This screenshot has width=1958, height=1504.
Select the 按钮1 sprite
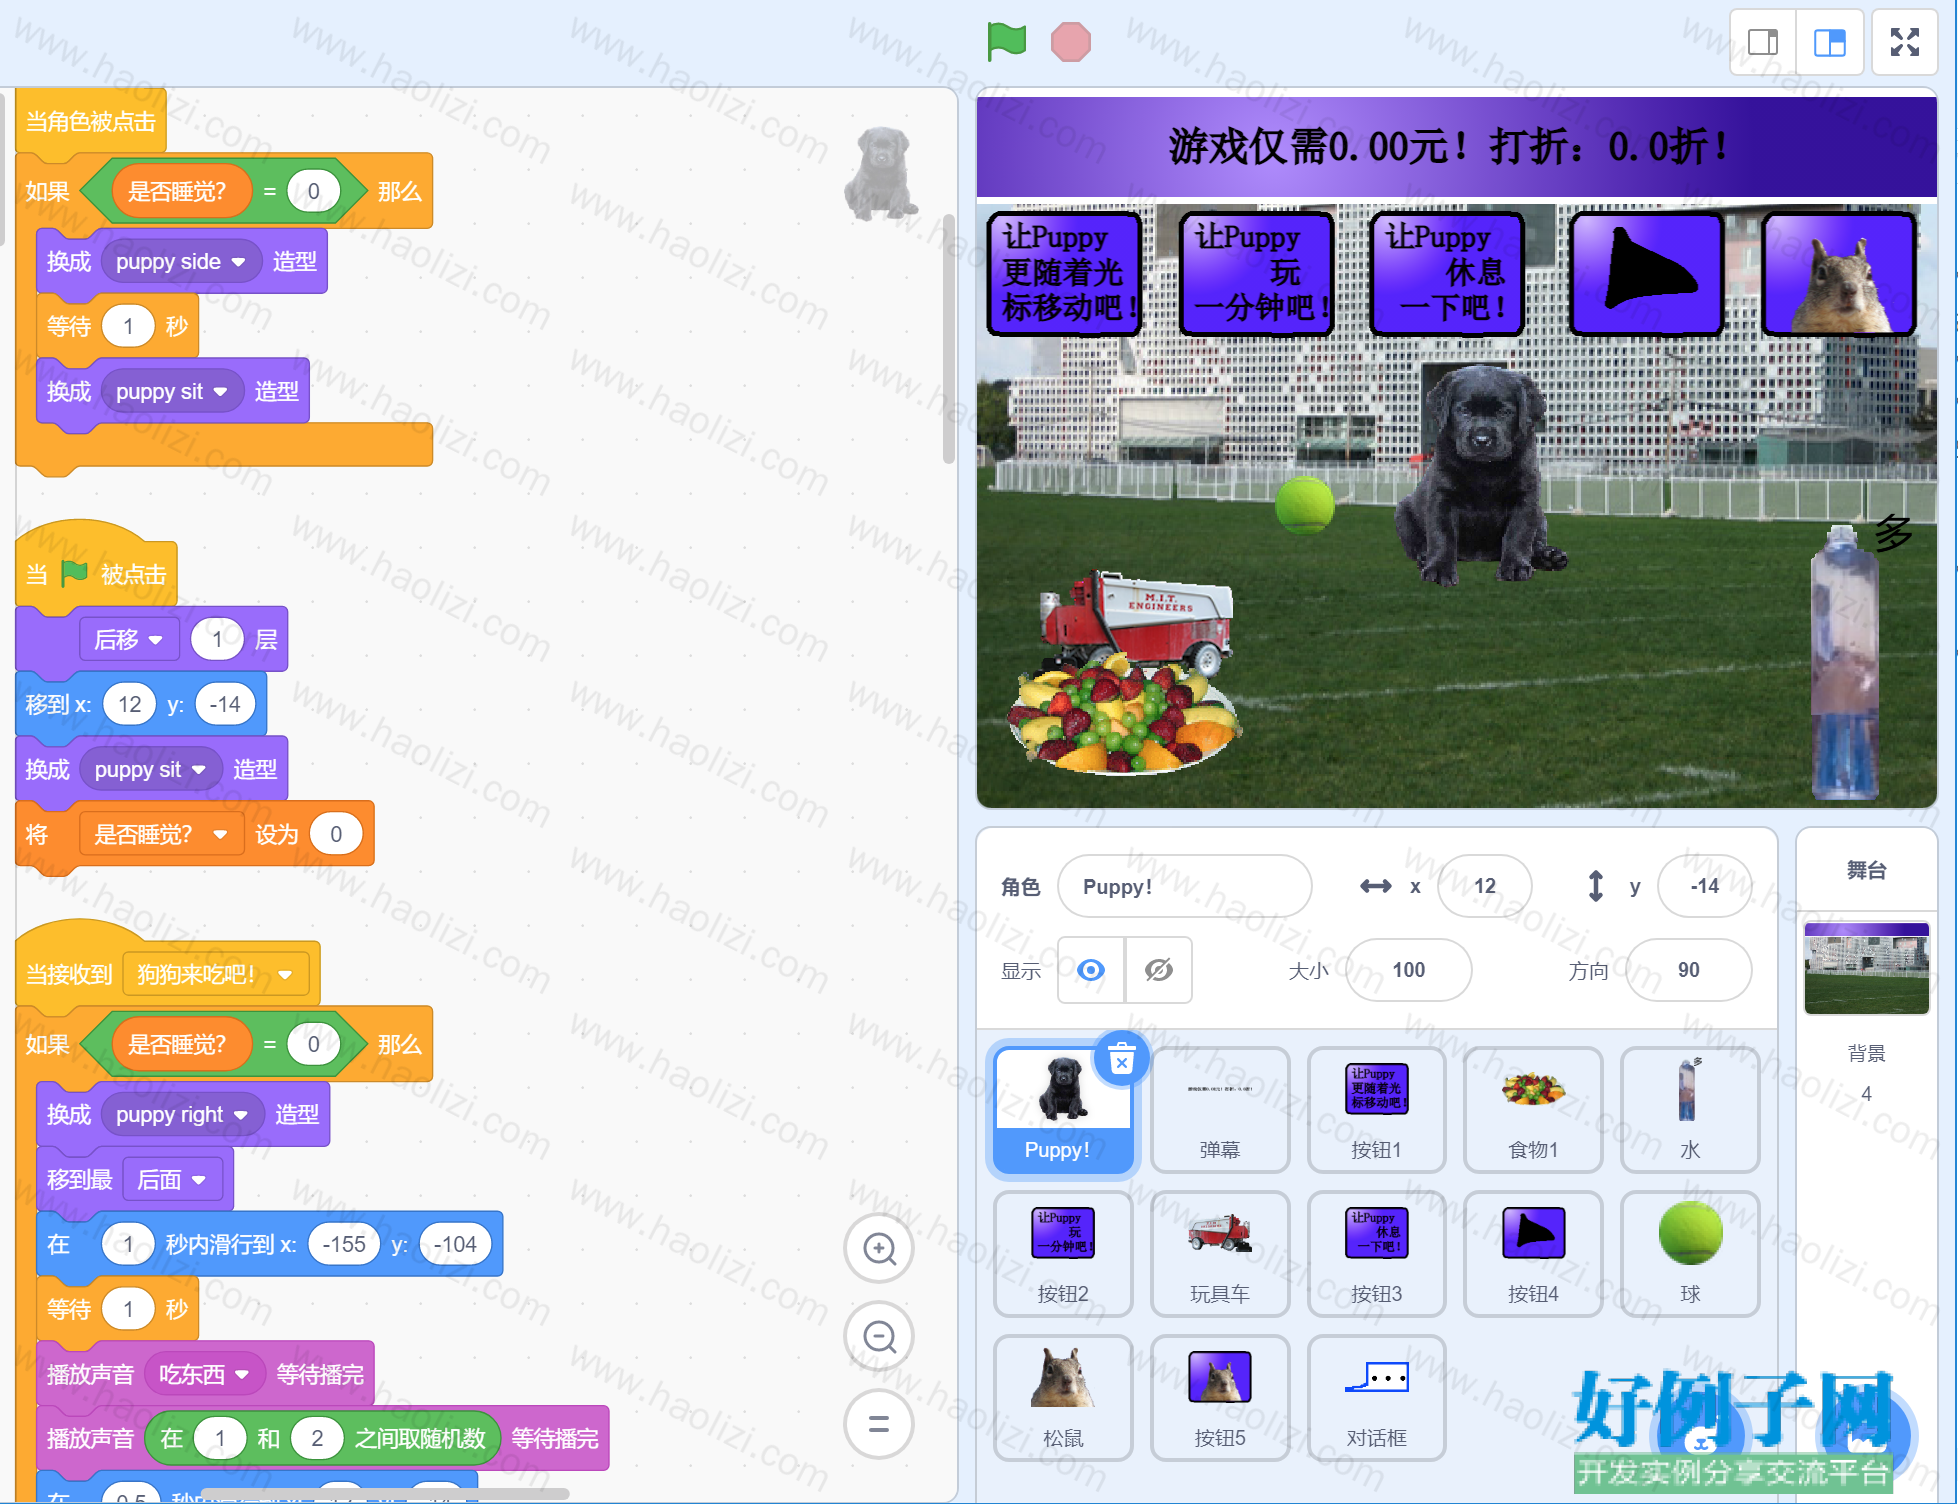point(1376,1110)
